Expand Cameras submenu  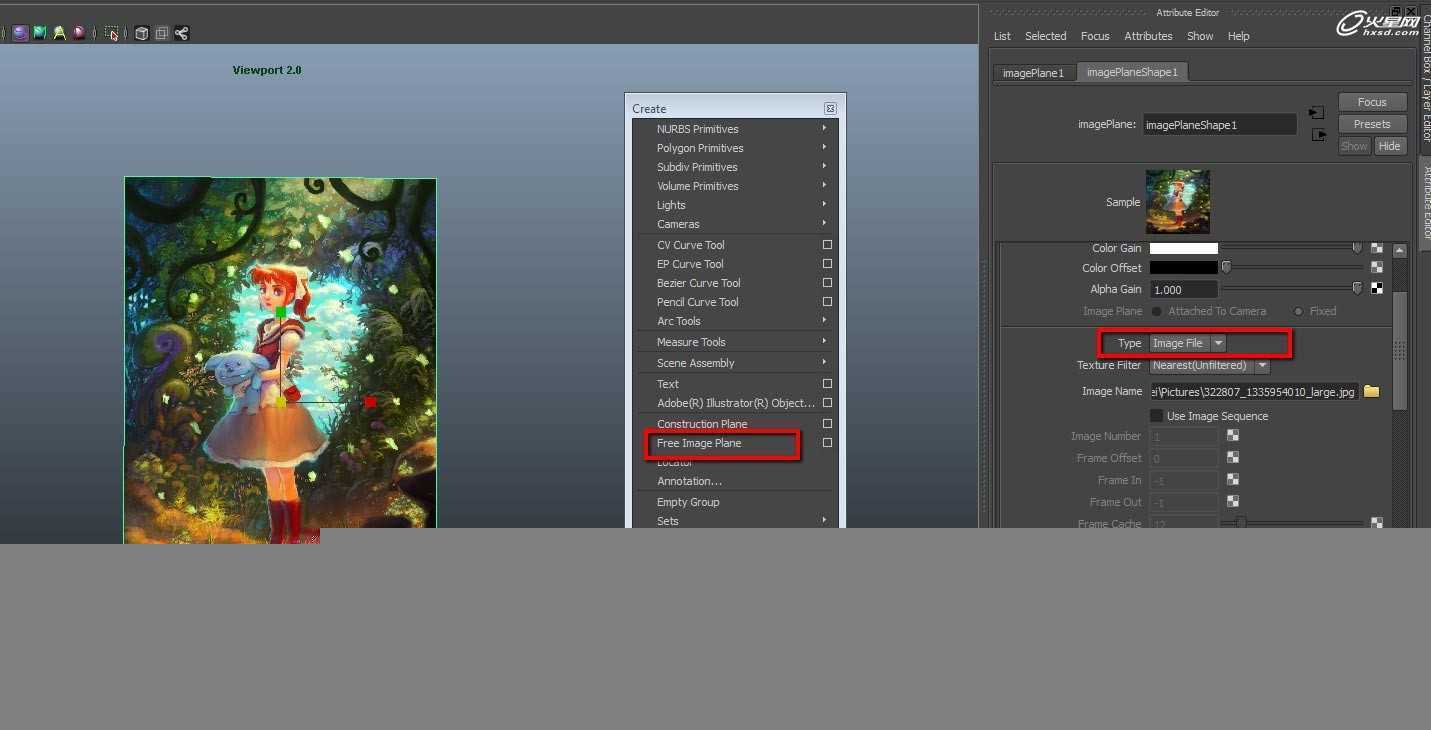click(736, 223)
